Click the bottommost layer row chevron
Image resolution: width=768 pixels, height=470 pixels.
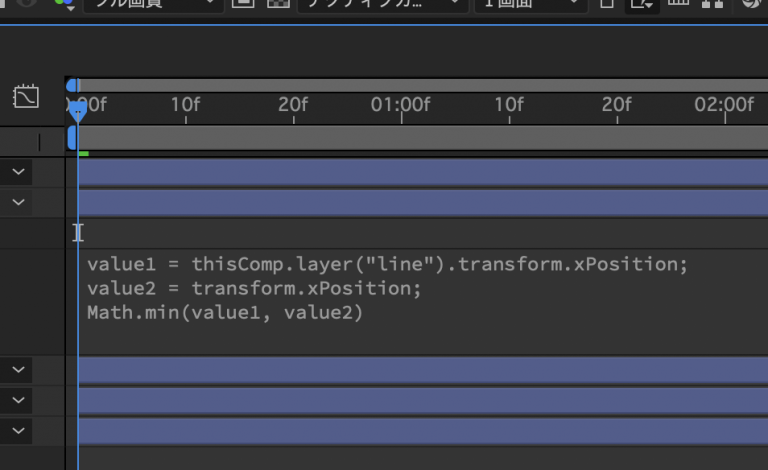18,431
